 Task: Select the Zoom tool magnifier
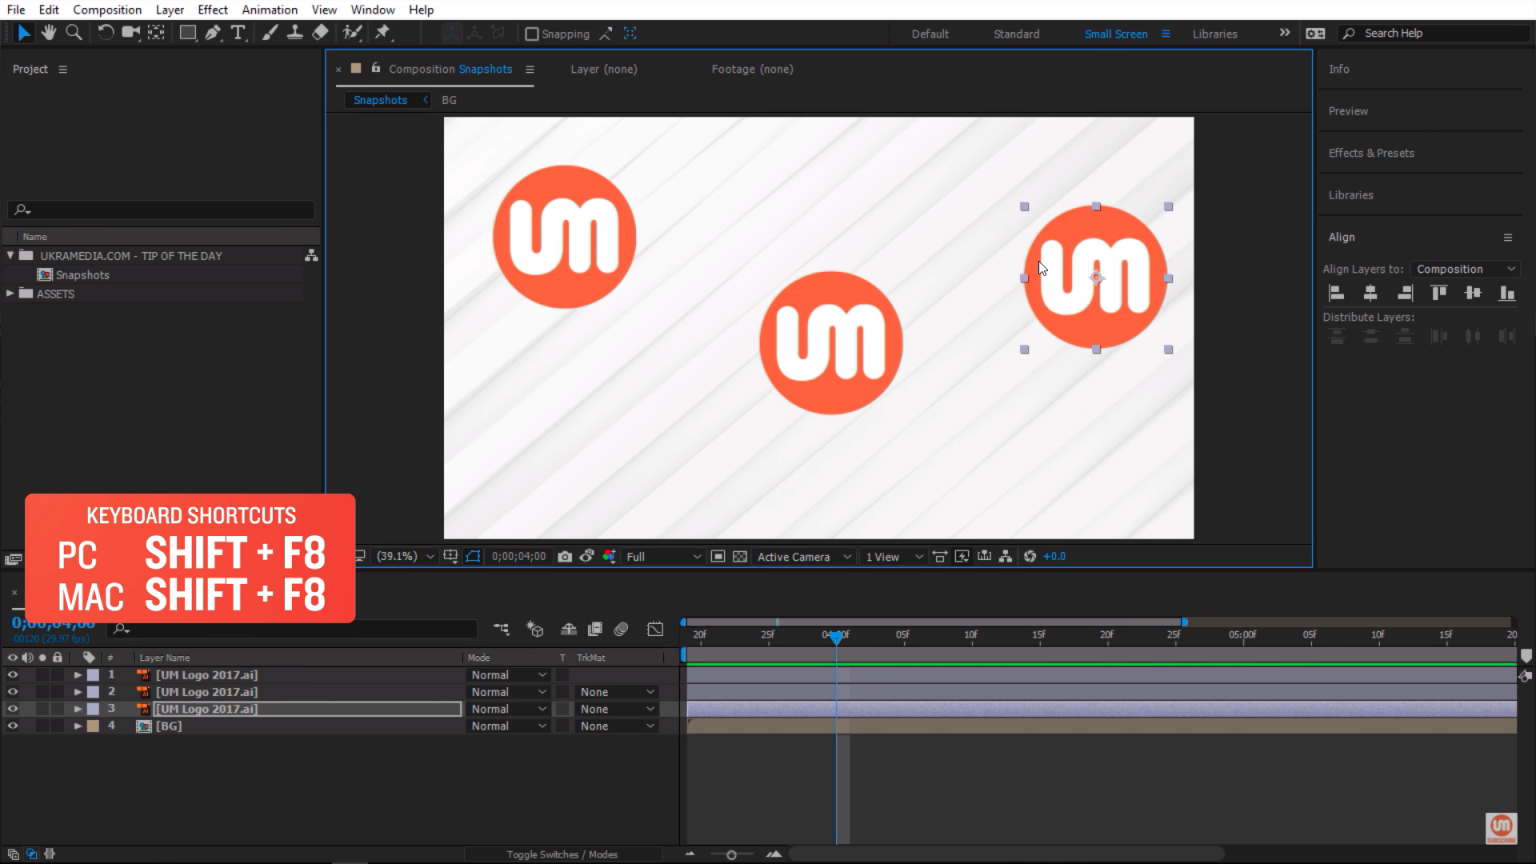(74, 33)
